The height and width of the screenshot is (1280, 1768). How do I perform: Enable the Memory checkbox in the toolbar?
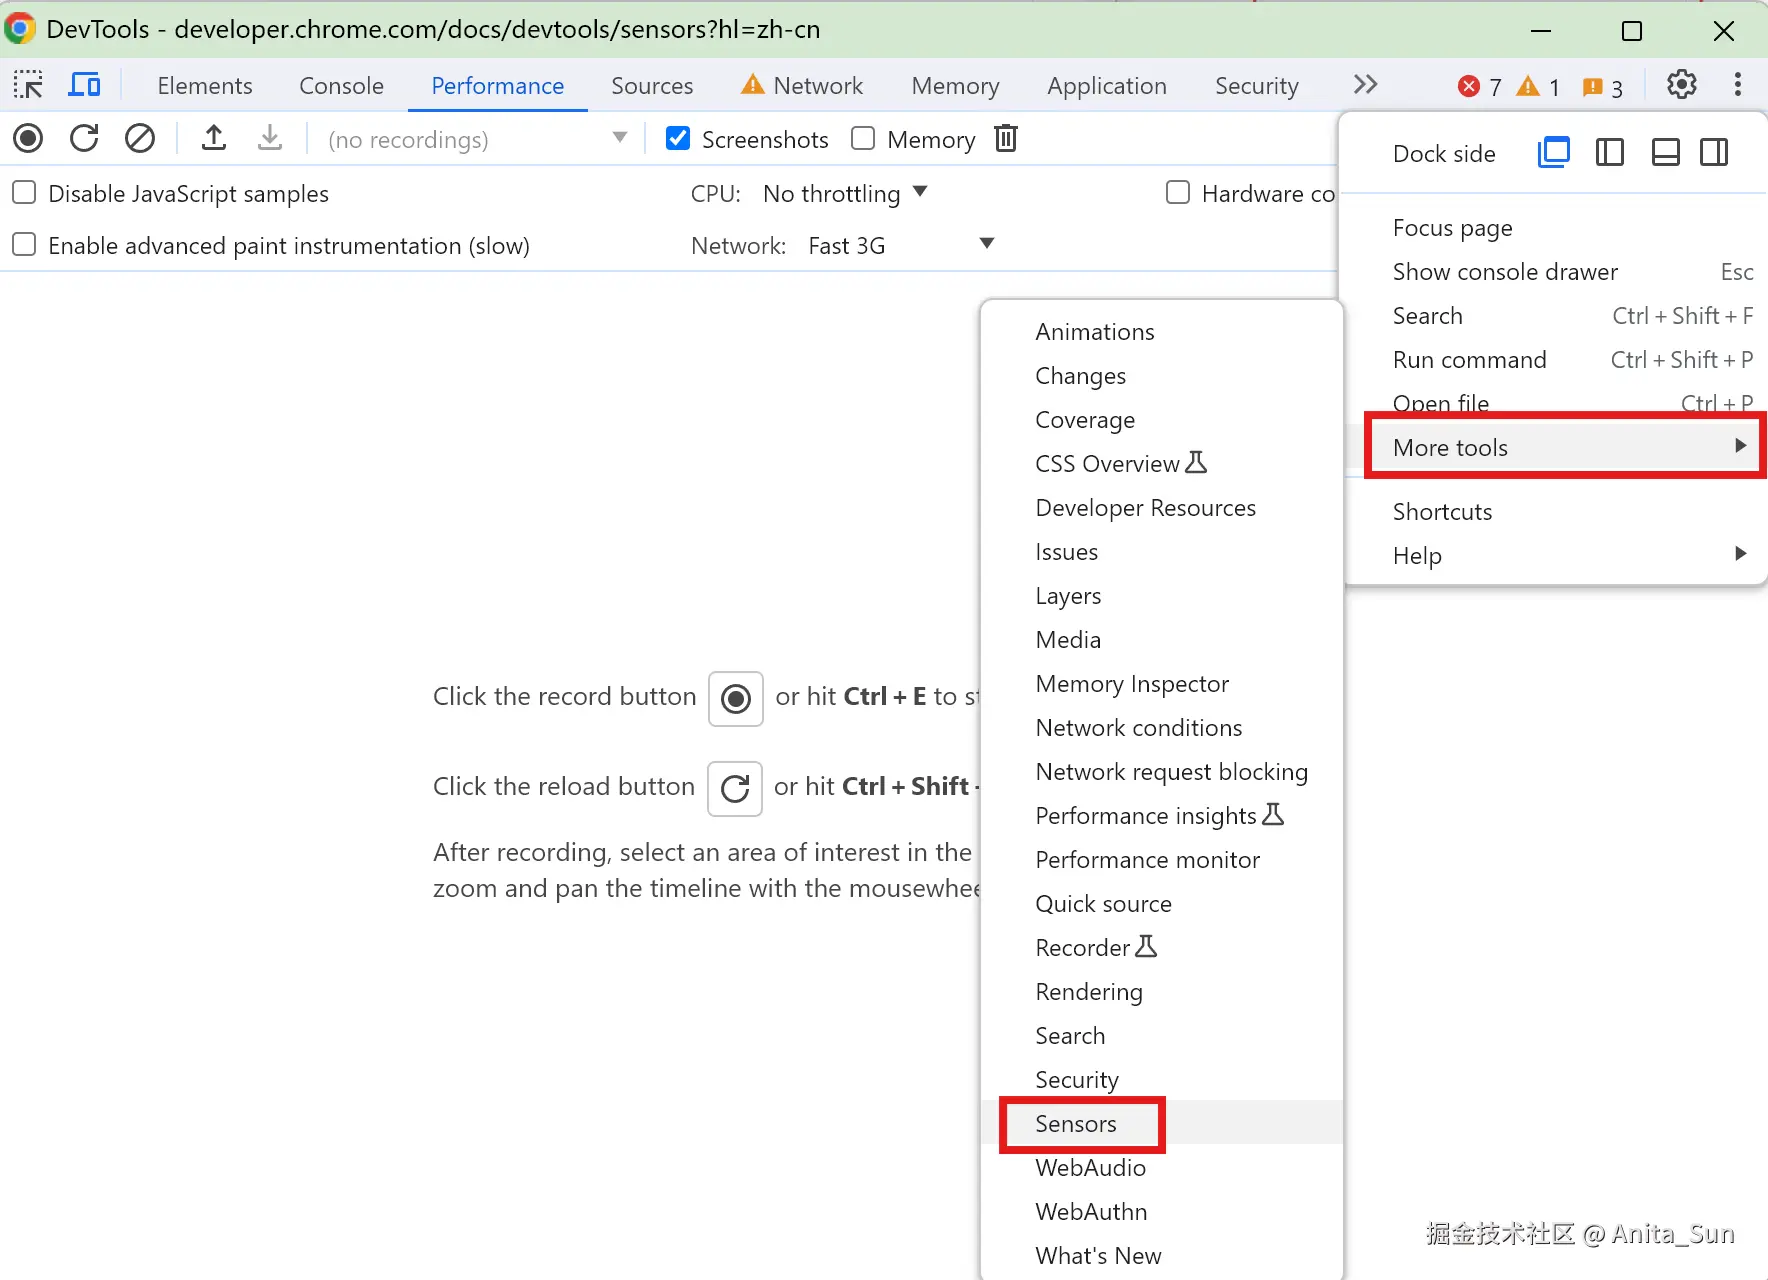point(863,138)
